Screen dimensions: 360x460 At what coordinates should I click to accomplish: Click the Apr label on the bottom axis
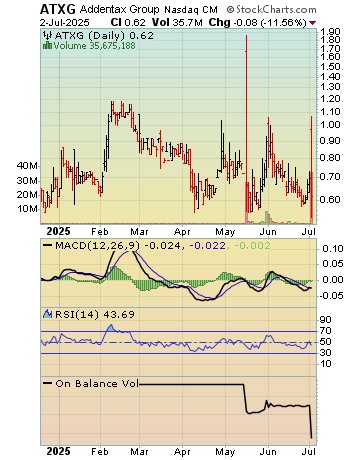(182, 452)
